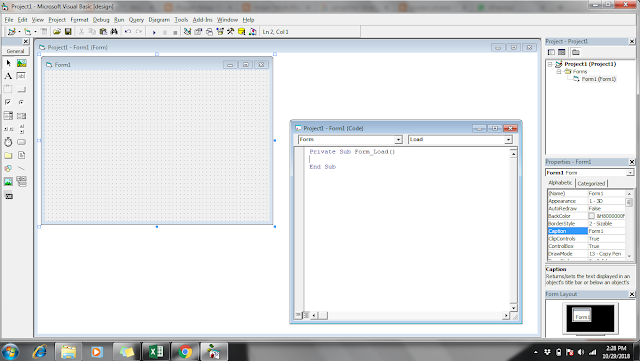
Task: Open the Toolbox from toolbar icon
Action: click(231, 31)
